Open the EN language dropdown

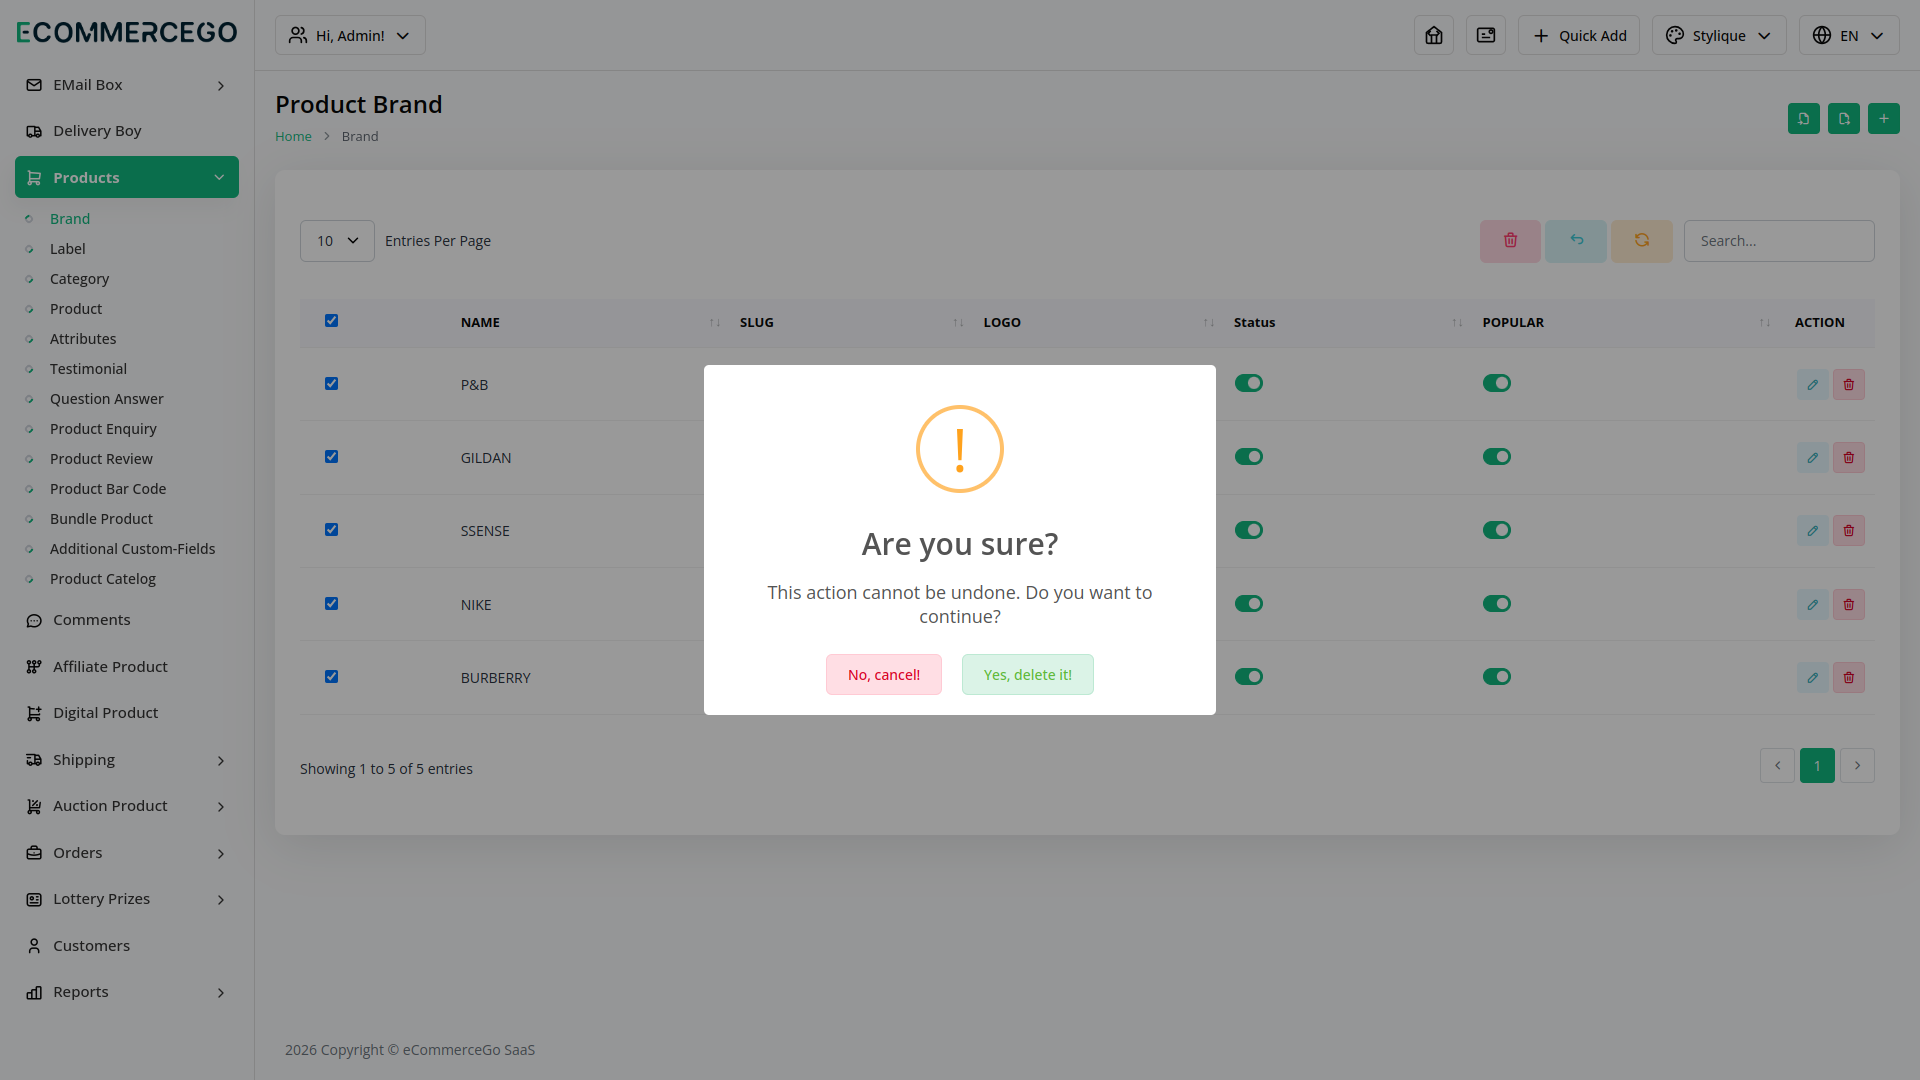tap(1849, 35)
